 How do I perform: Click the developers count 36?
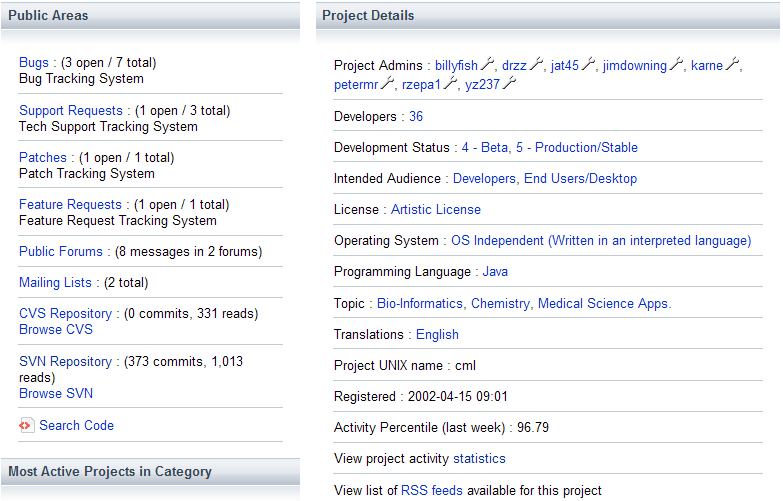416,117
